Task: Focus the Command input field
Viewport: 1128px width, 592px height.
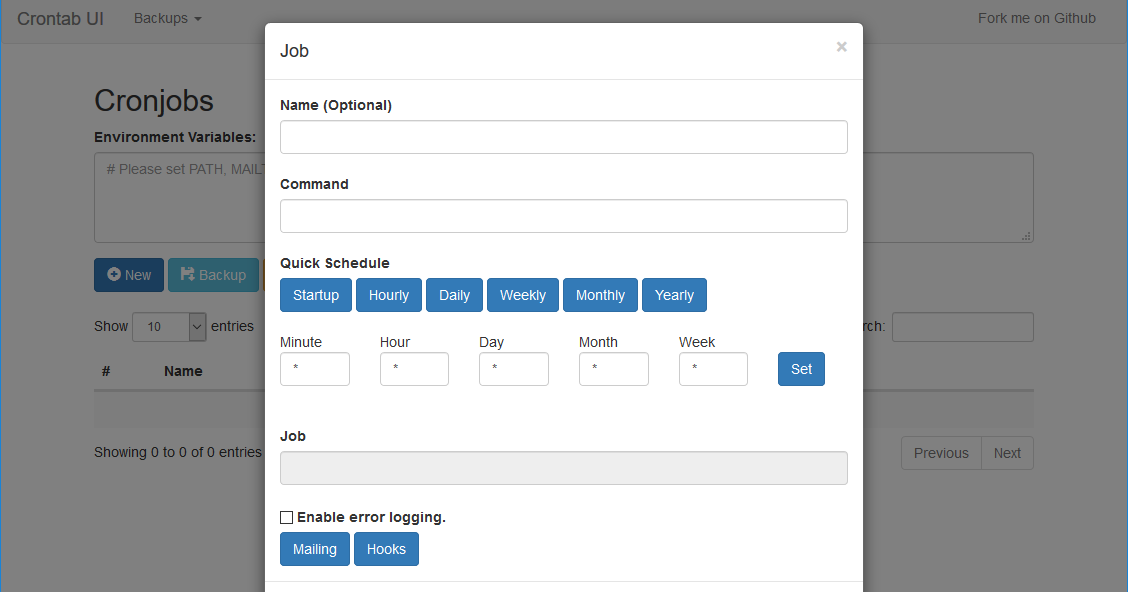Action: [563, 216]
